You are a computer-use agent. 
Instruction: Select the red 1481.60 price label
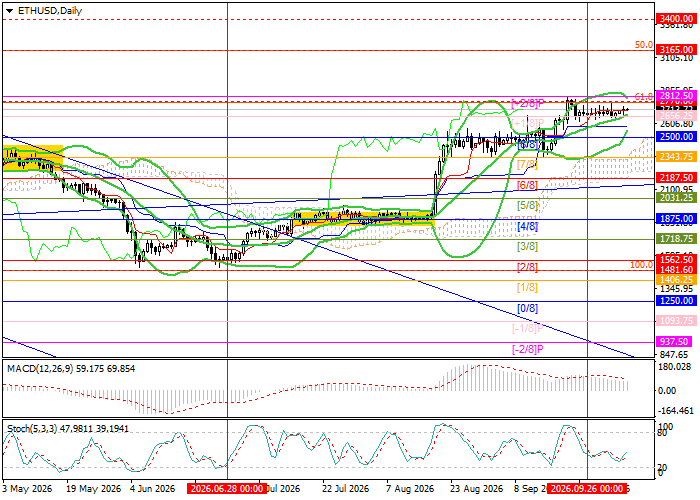click(676, 270)
